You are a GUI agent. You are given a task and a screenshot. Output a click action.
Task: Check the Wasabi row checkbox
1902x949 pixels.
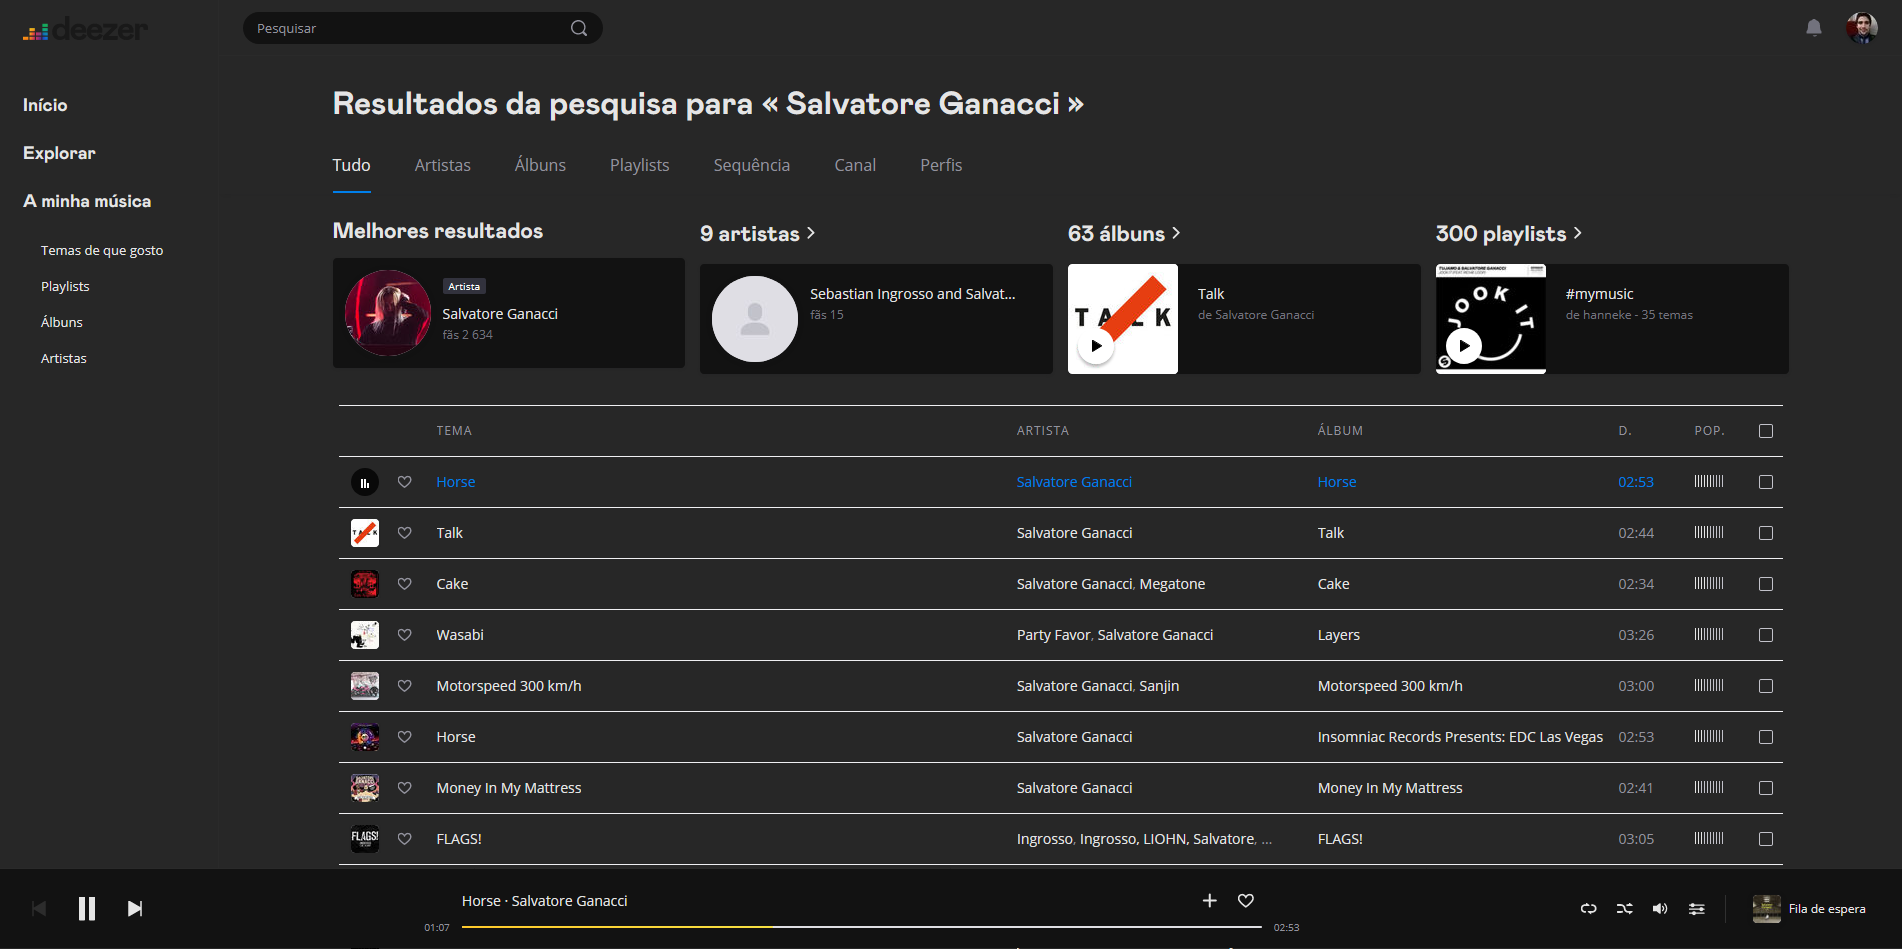coord(1766,635)
